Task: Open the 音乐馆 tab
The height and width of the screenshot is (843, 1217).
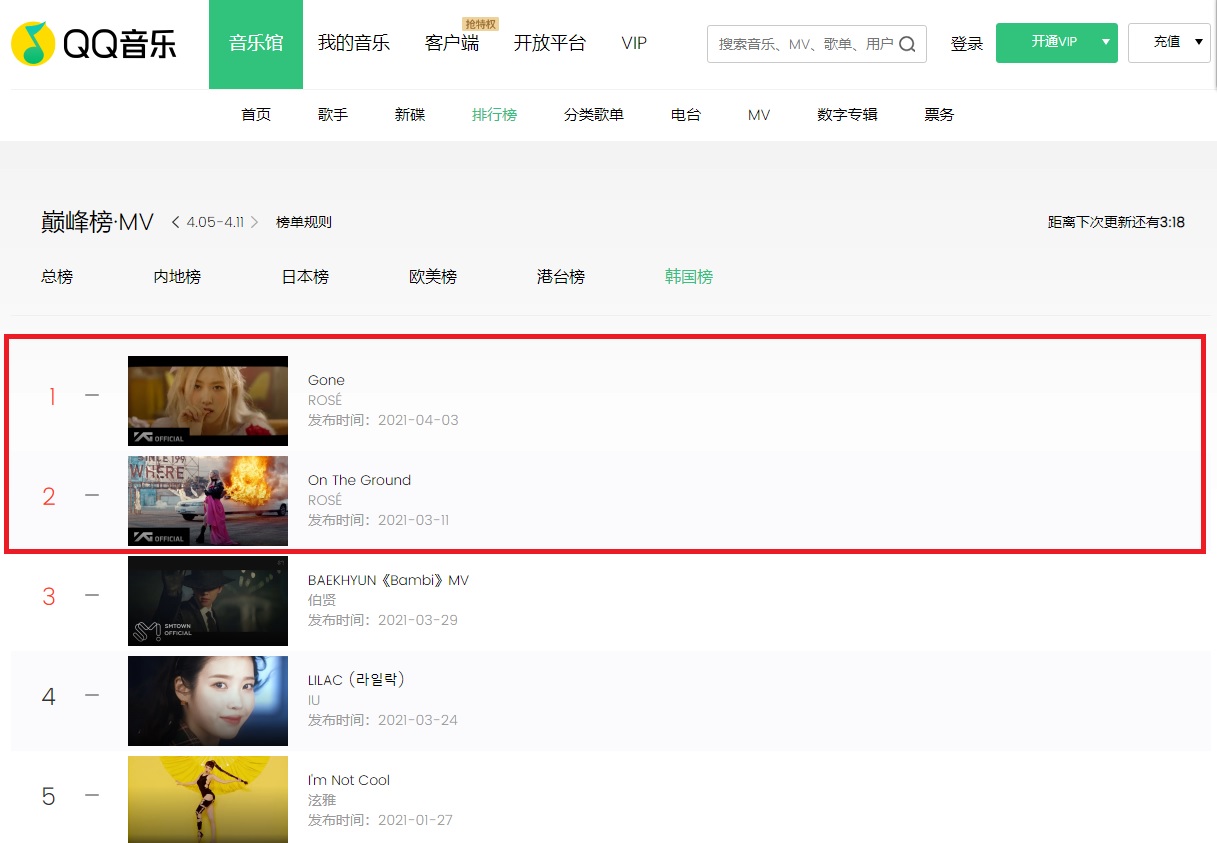Action: coord(256,44)
